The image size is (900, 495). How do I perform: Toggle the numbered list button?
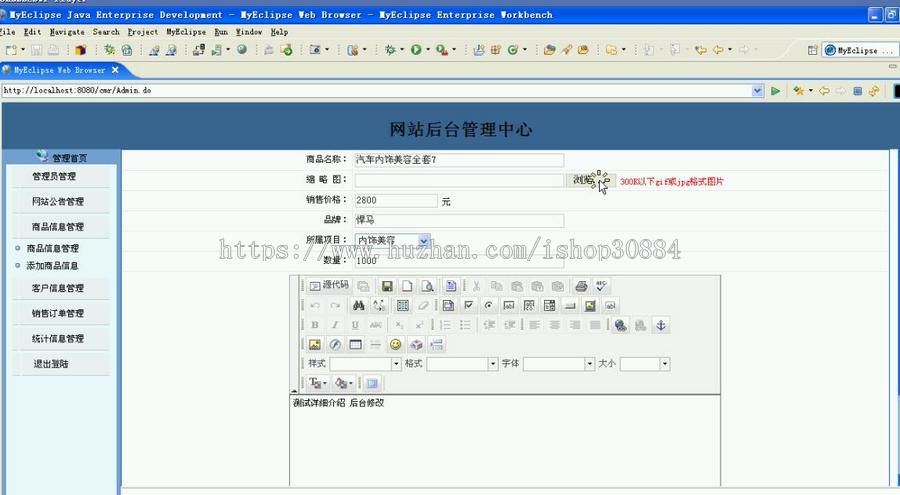click(445, 325)
